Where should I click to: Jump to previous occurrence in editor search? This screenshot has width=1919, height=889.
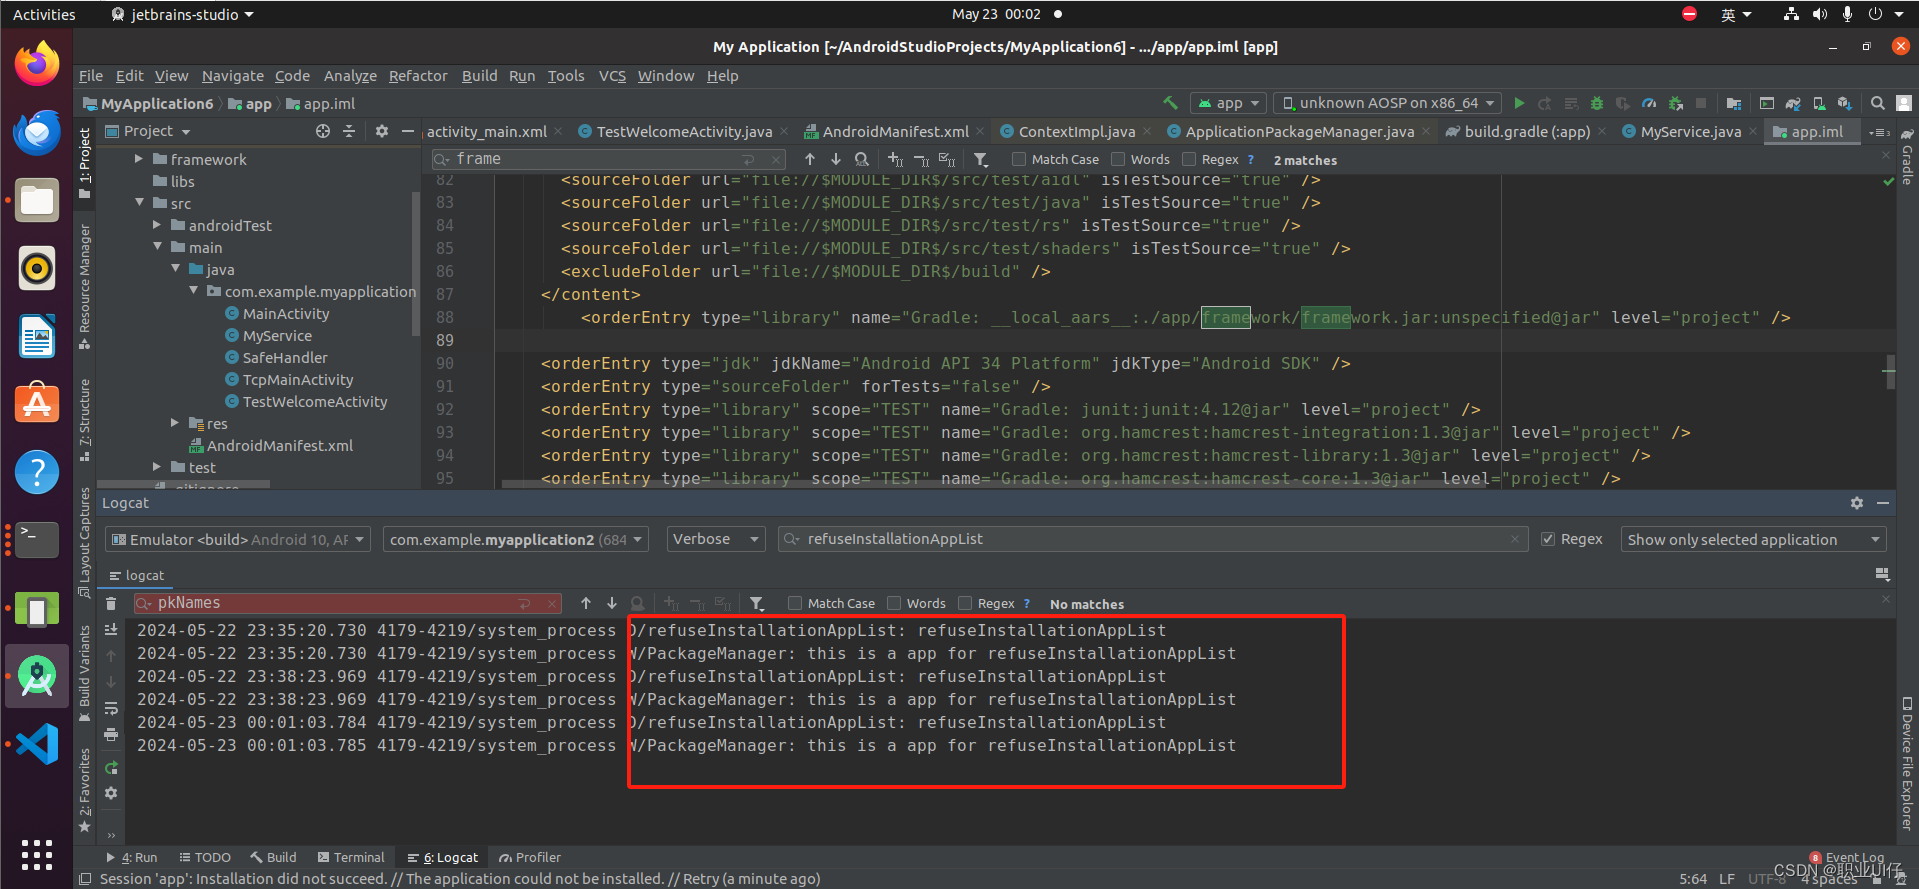(810, 159)
